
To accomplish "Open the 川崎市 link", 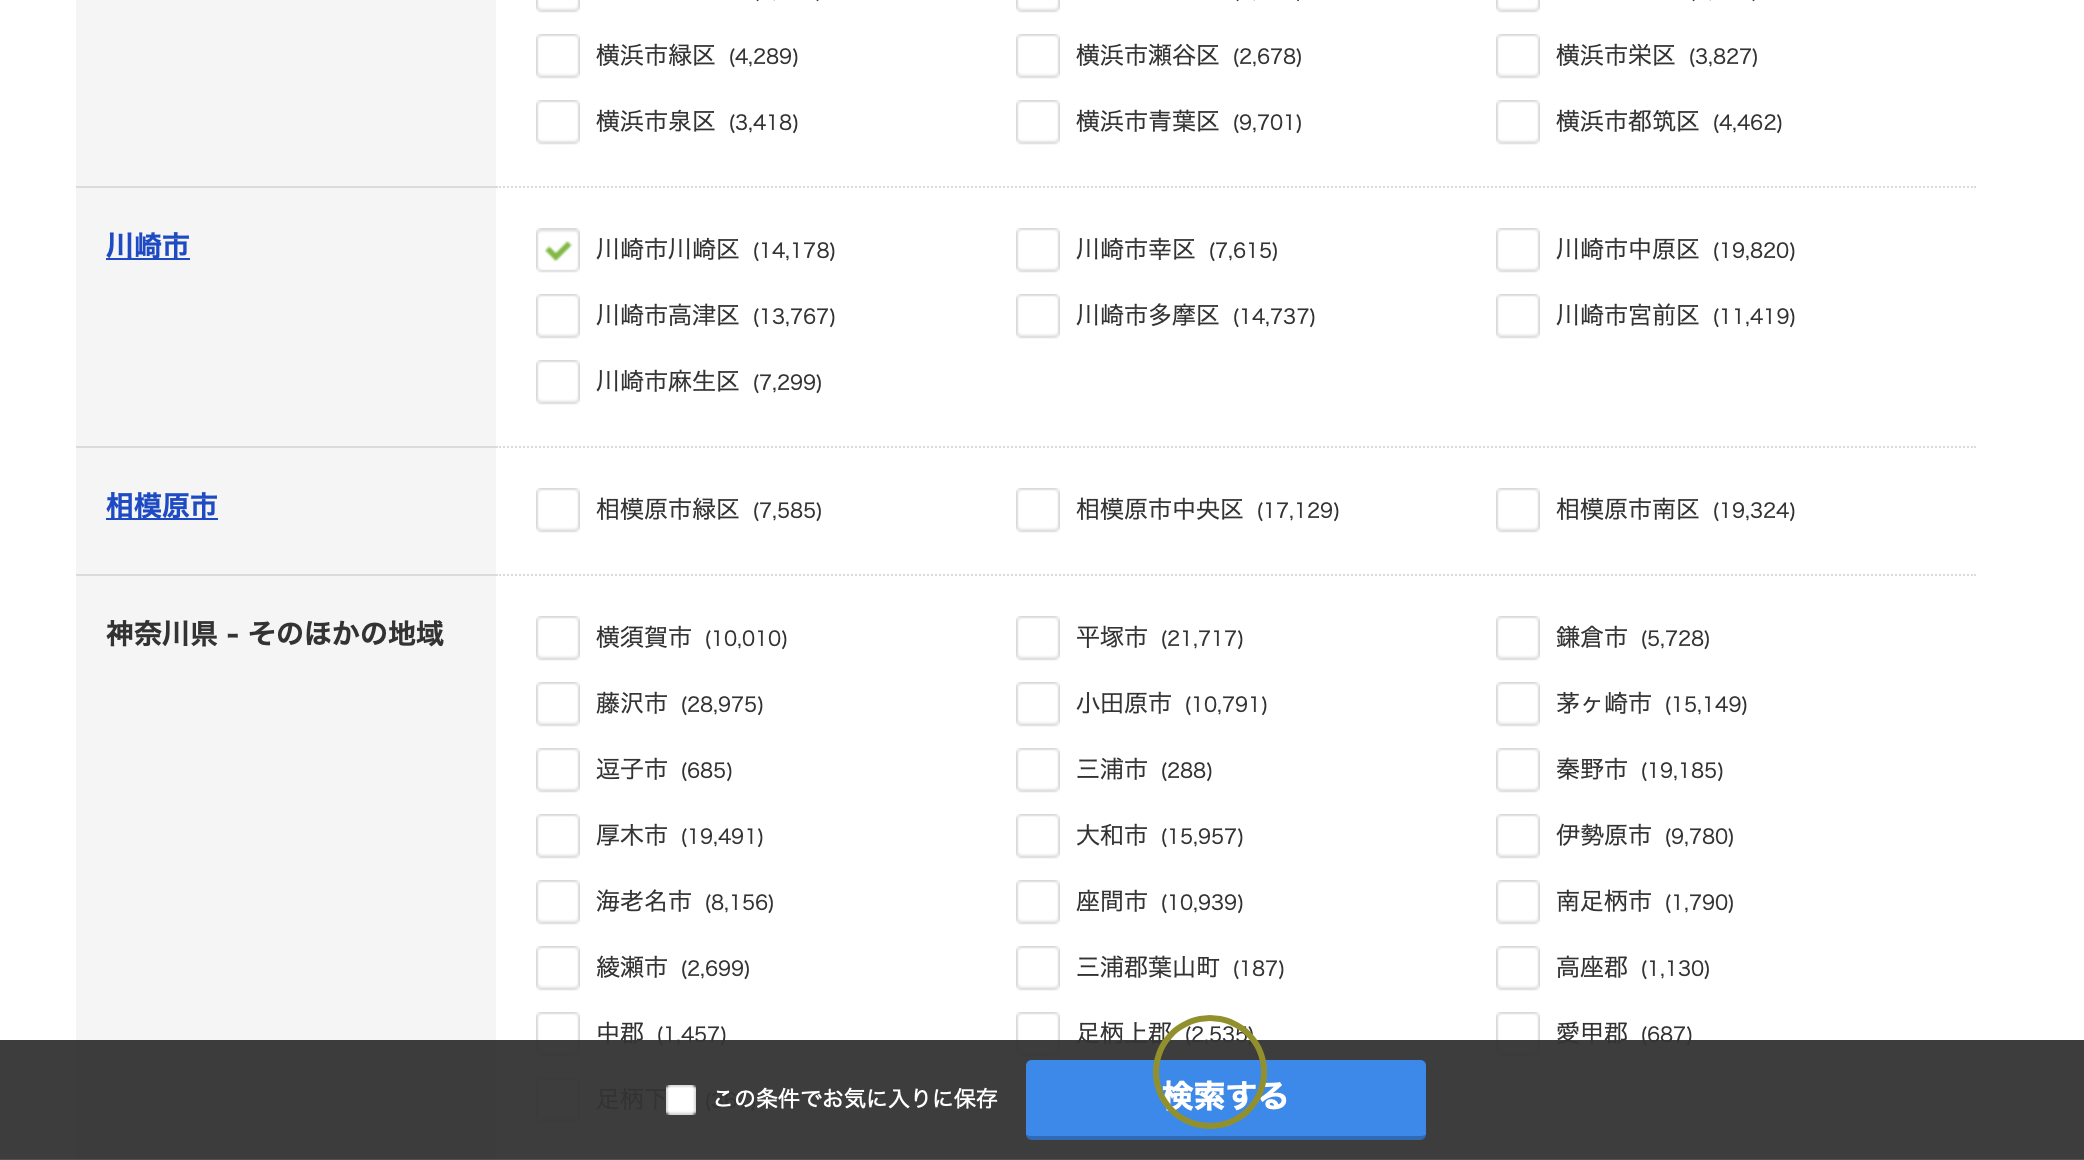I will [148, 246].
